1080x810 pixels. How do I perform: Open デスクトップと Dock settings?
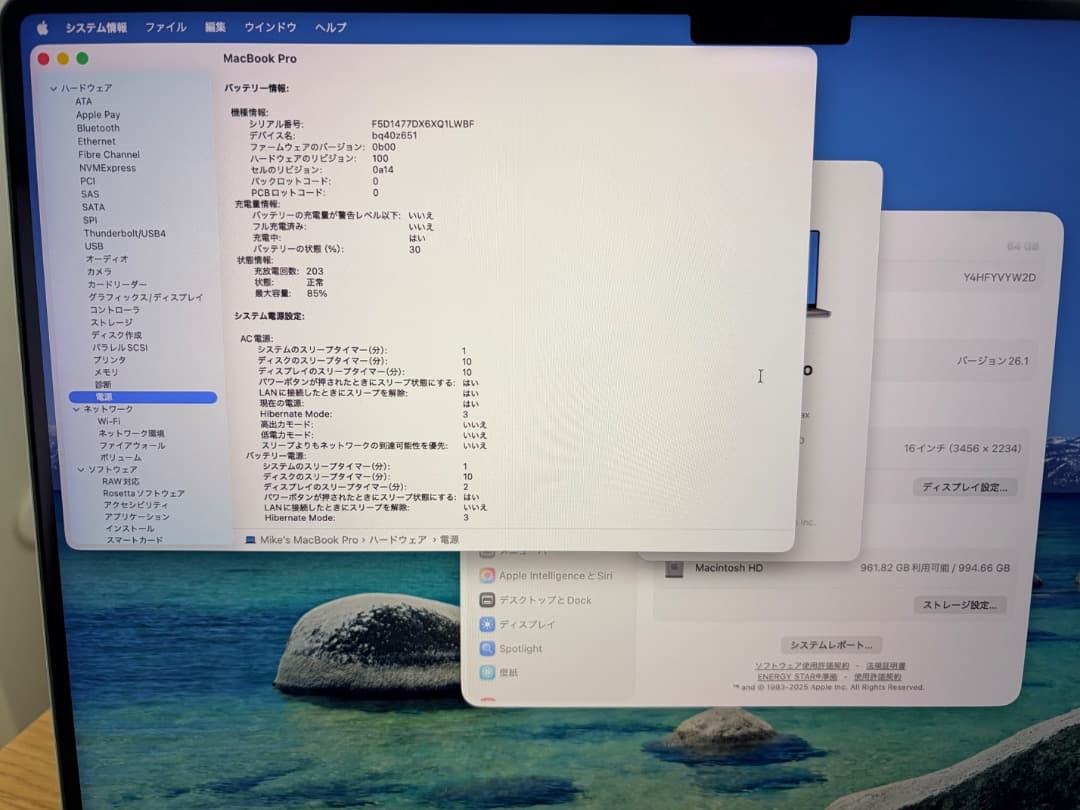coord(536,600)
